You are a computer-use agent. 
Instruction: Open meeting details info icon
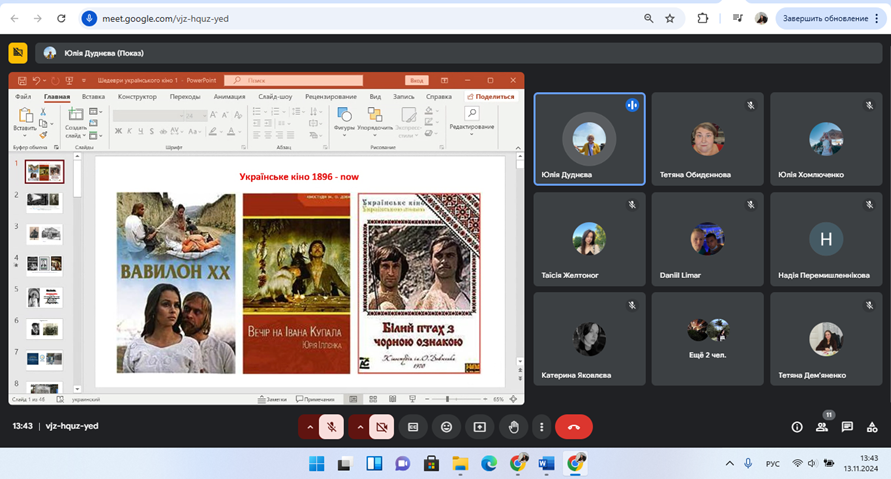click(x=797, y=427)
